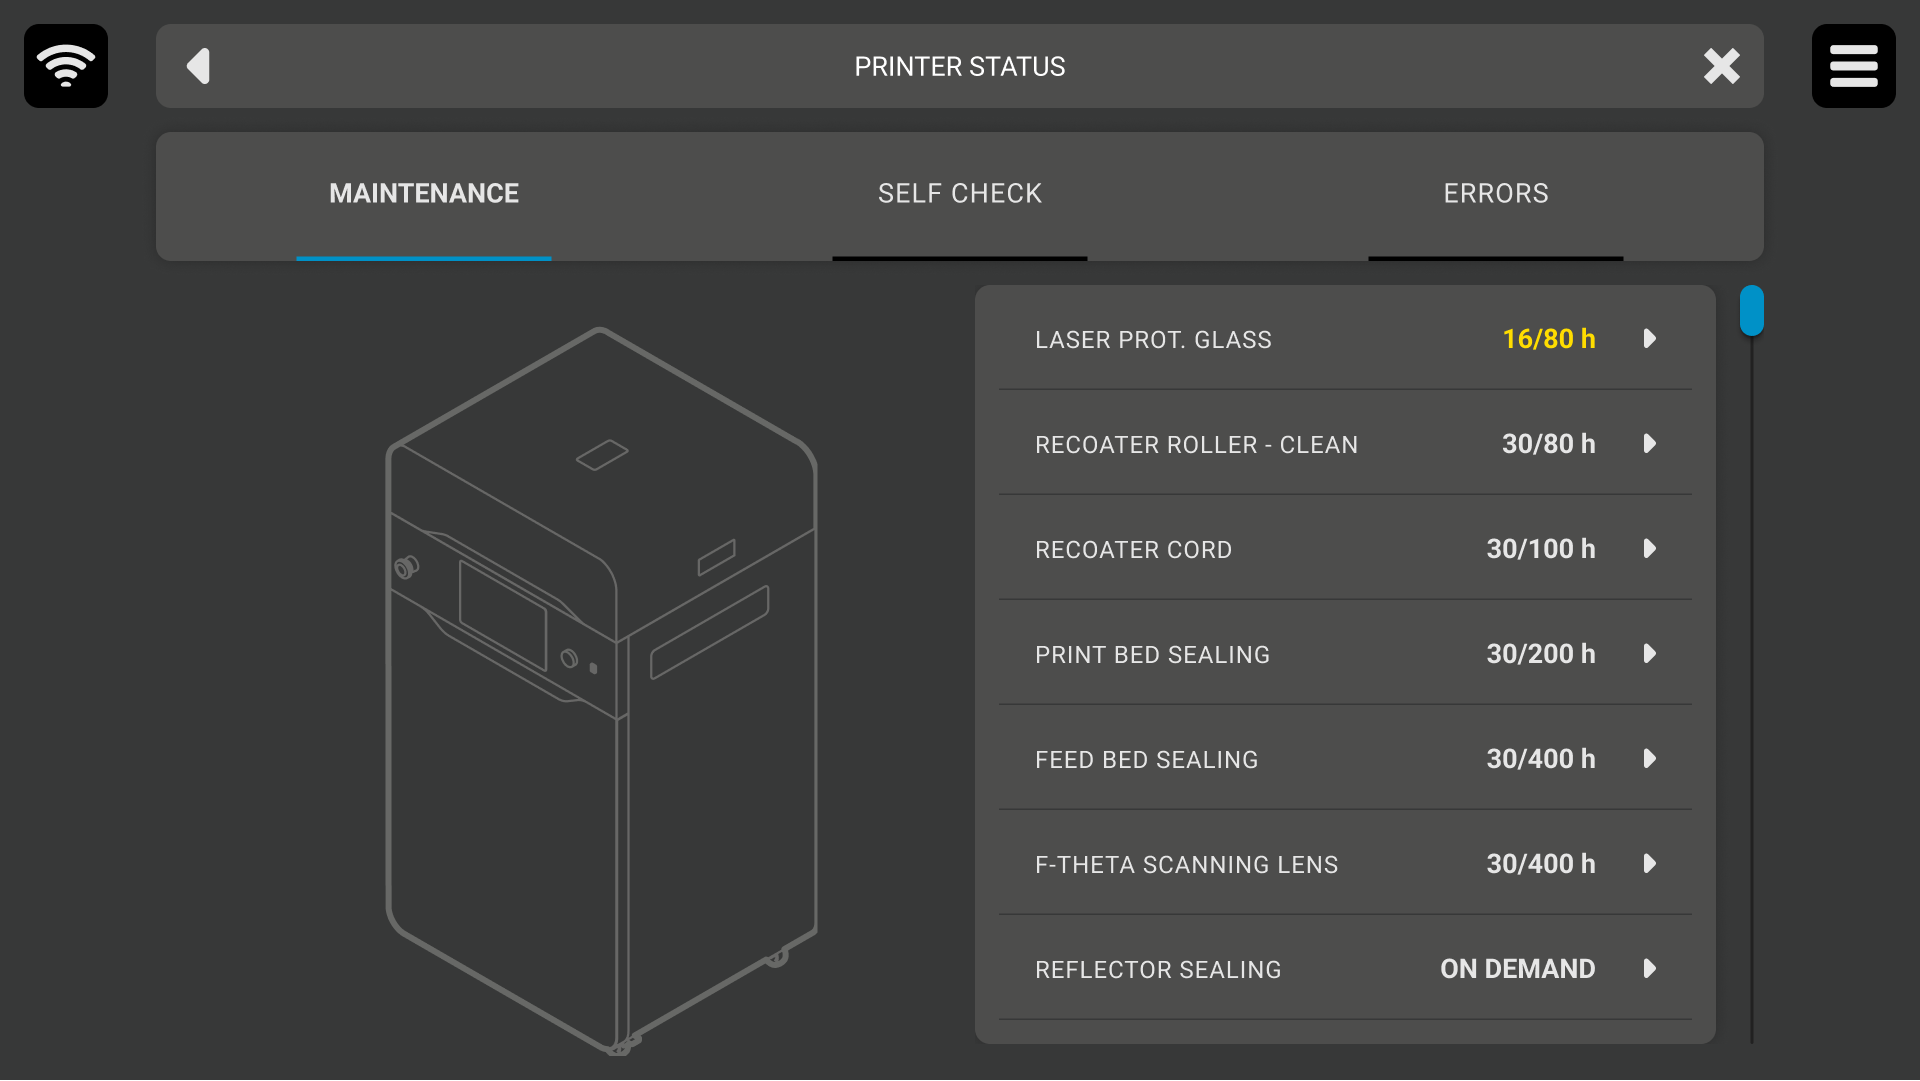Expand Recoater Roller - Clean arrow

click(x=1650, y=444)
